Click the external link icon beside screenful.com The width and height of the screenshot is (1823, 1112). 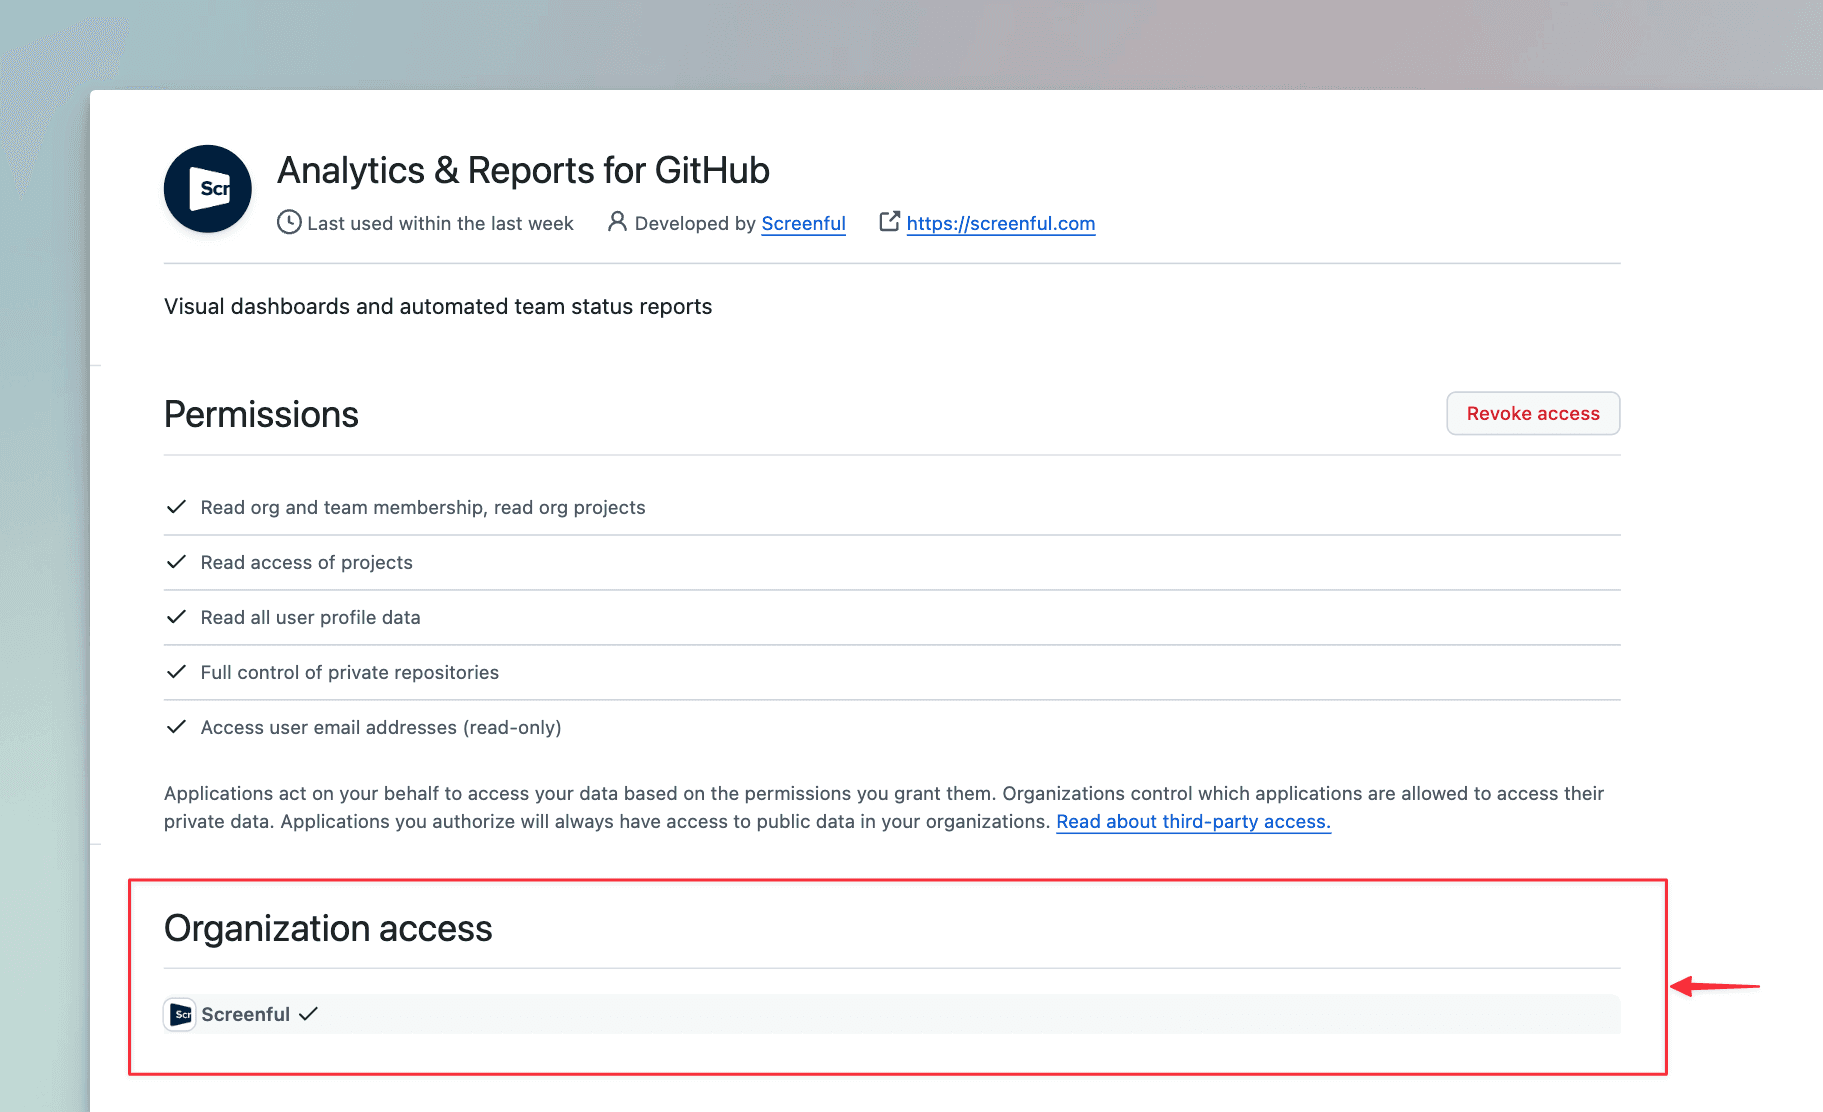click(890, 221)
